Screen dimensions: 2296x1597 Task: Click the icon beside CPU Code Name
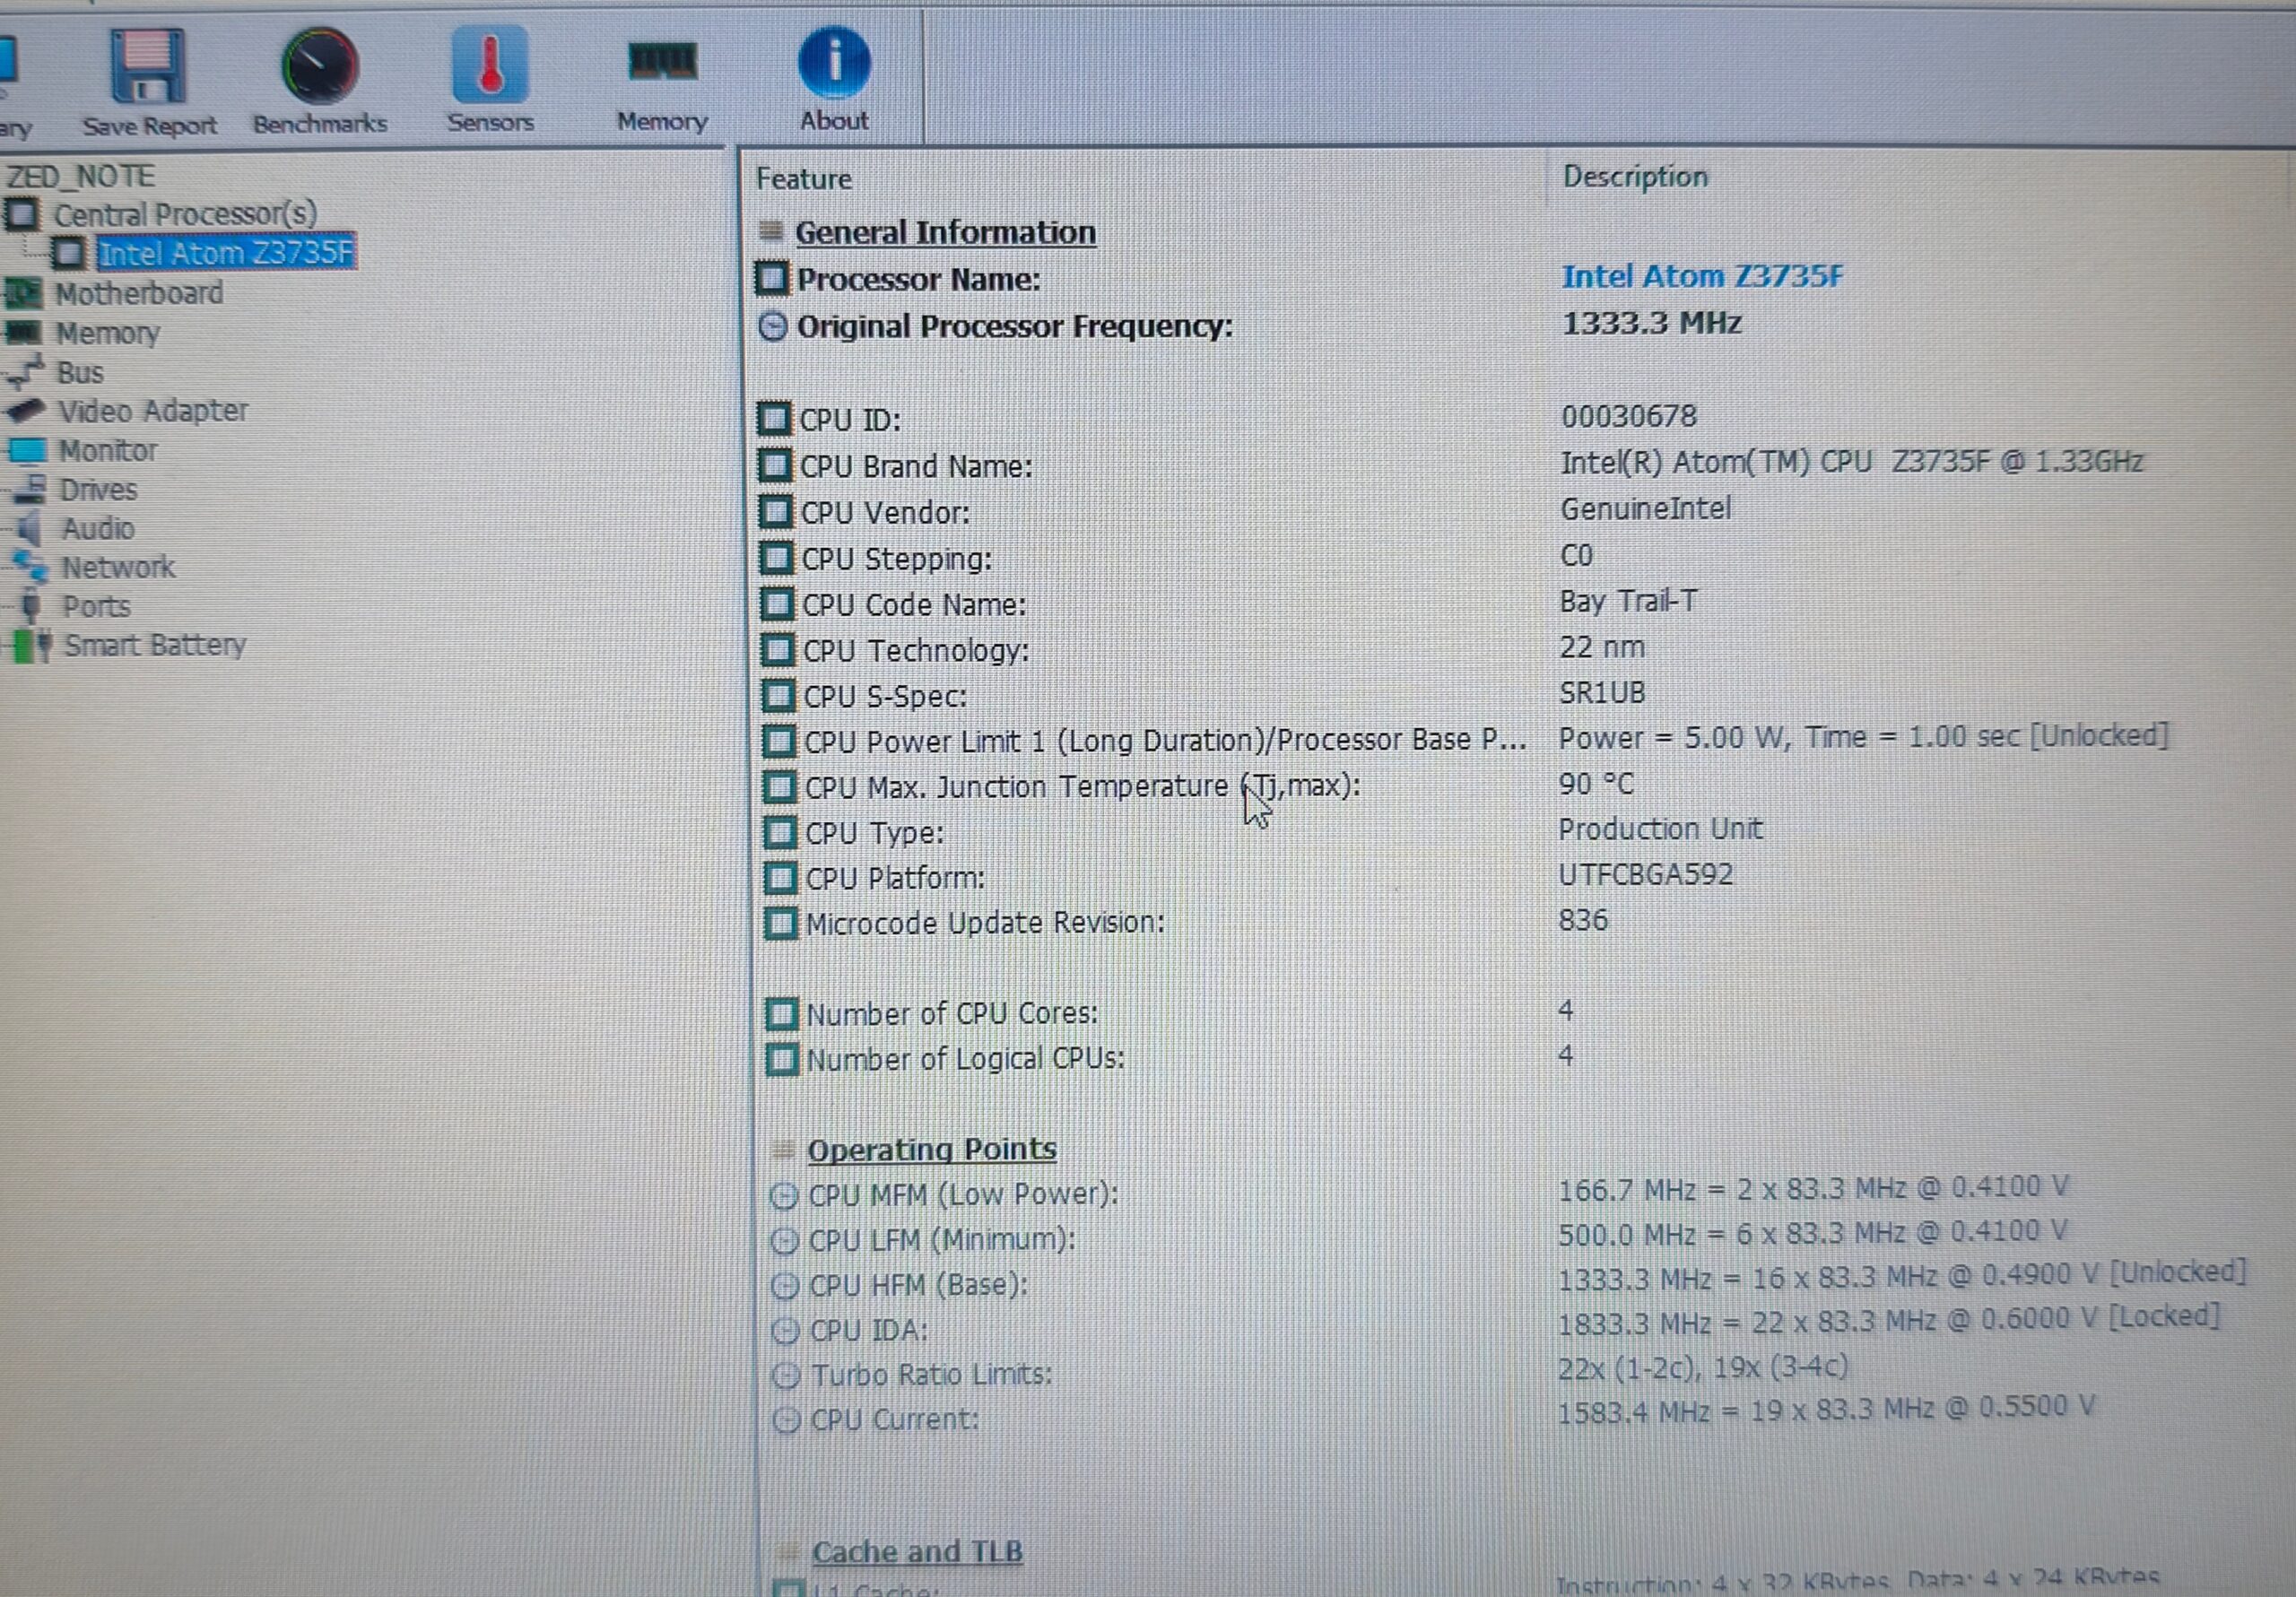(777, 603)
